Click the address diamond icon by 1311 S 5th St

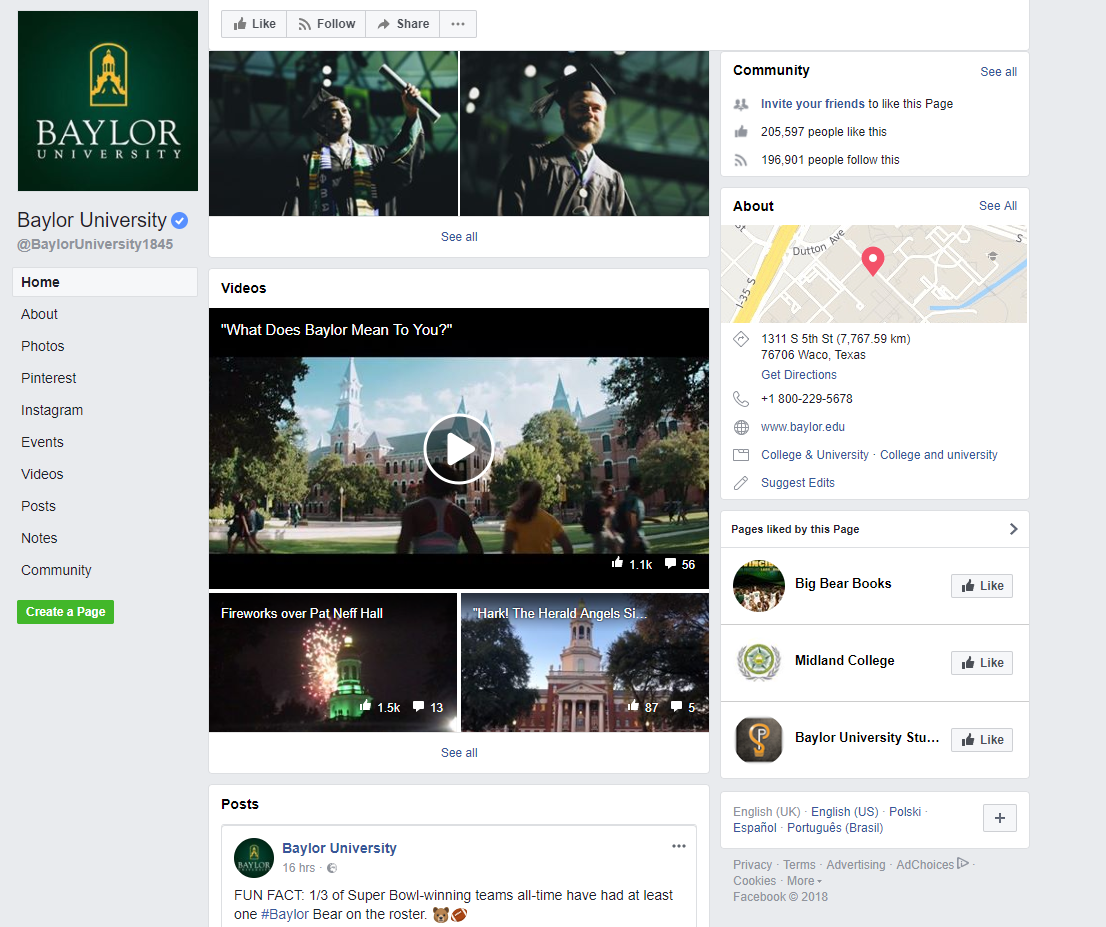click(x=741, y=339)
